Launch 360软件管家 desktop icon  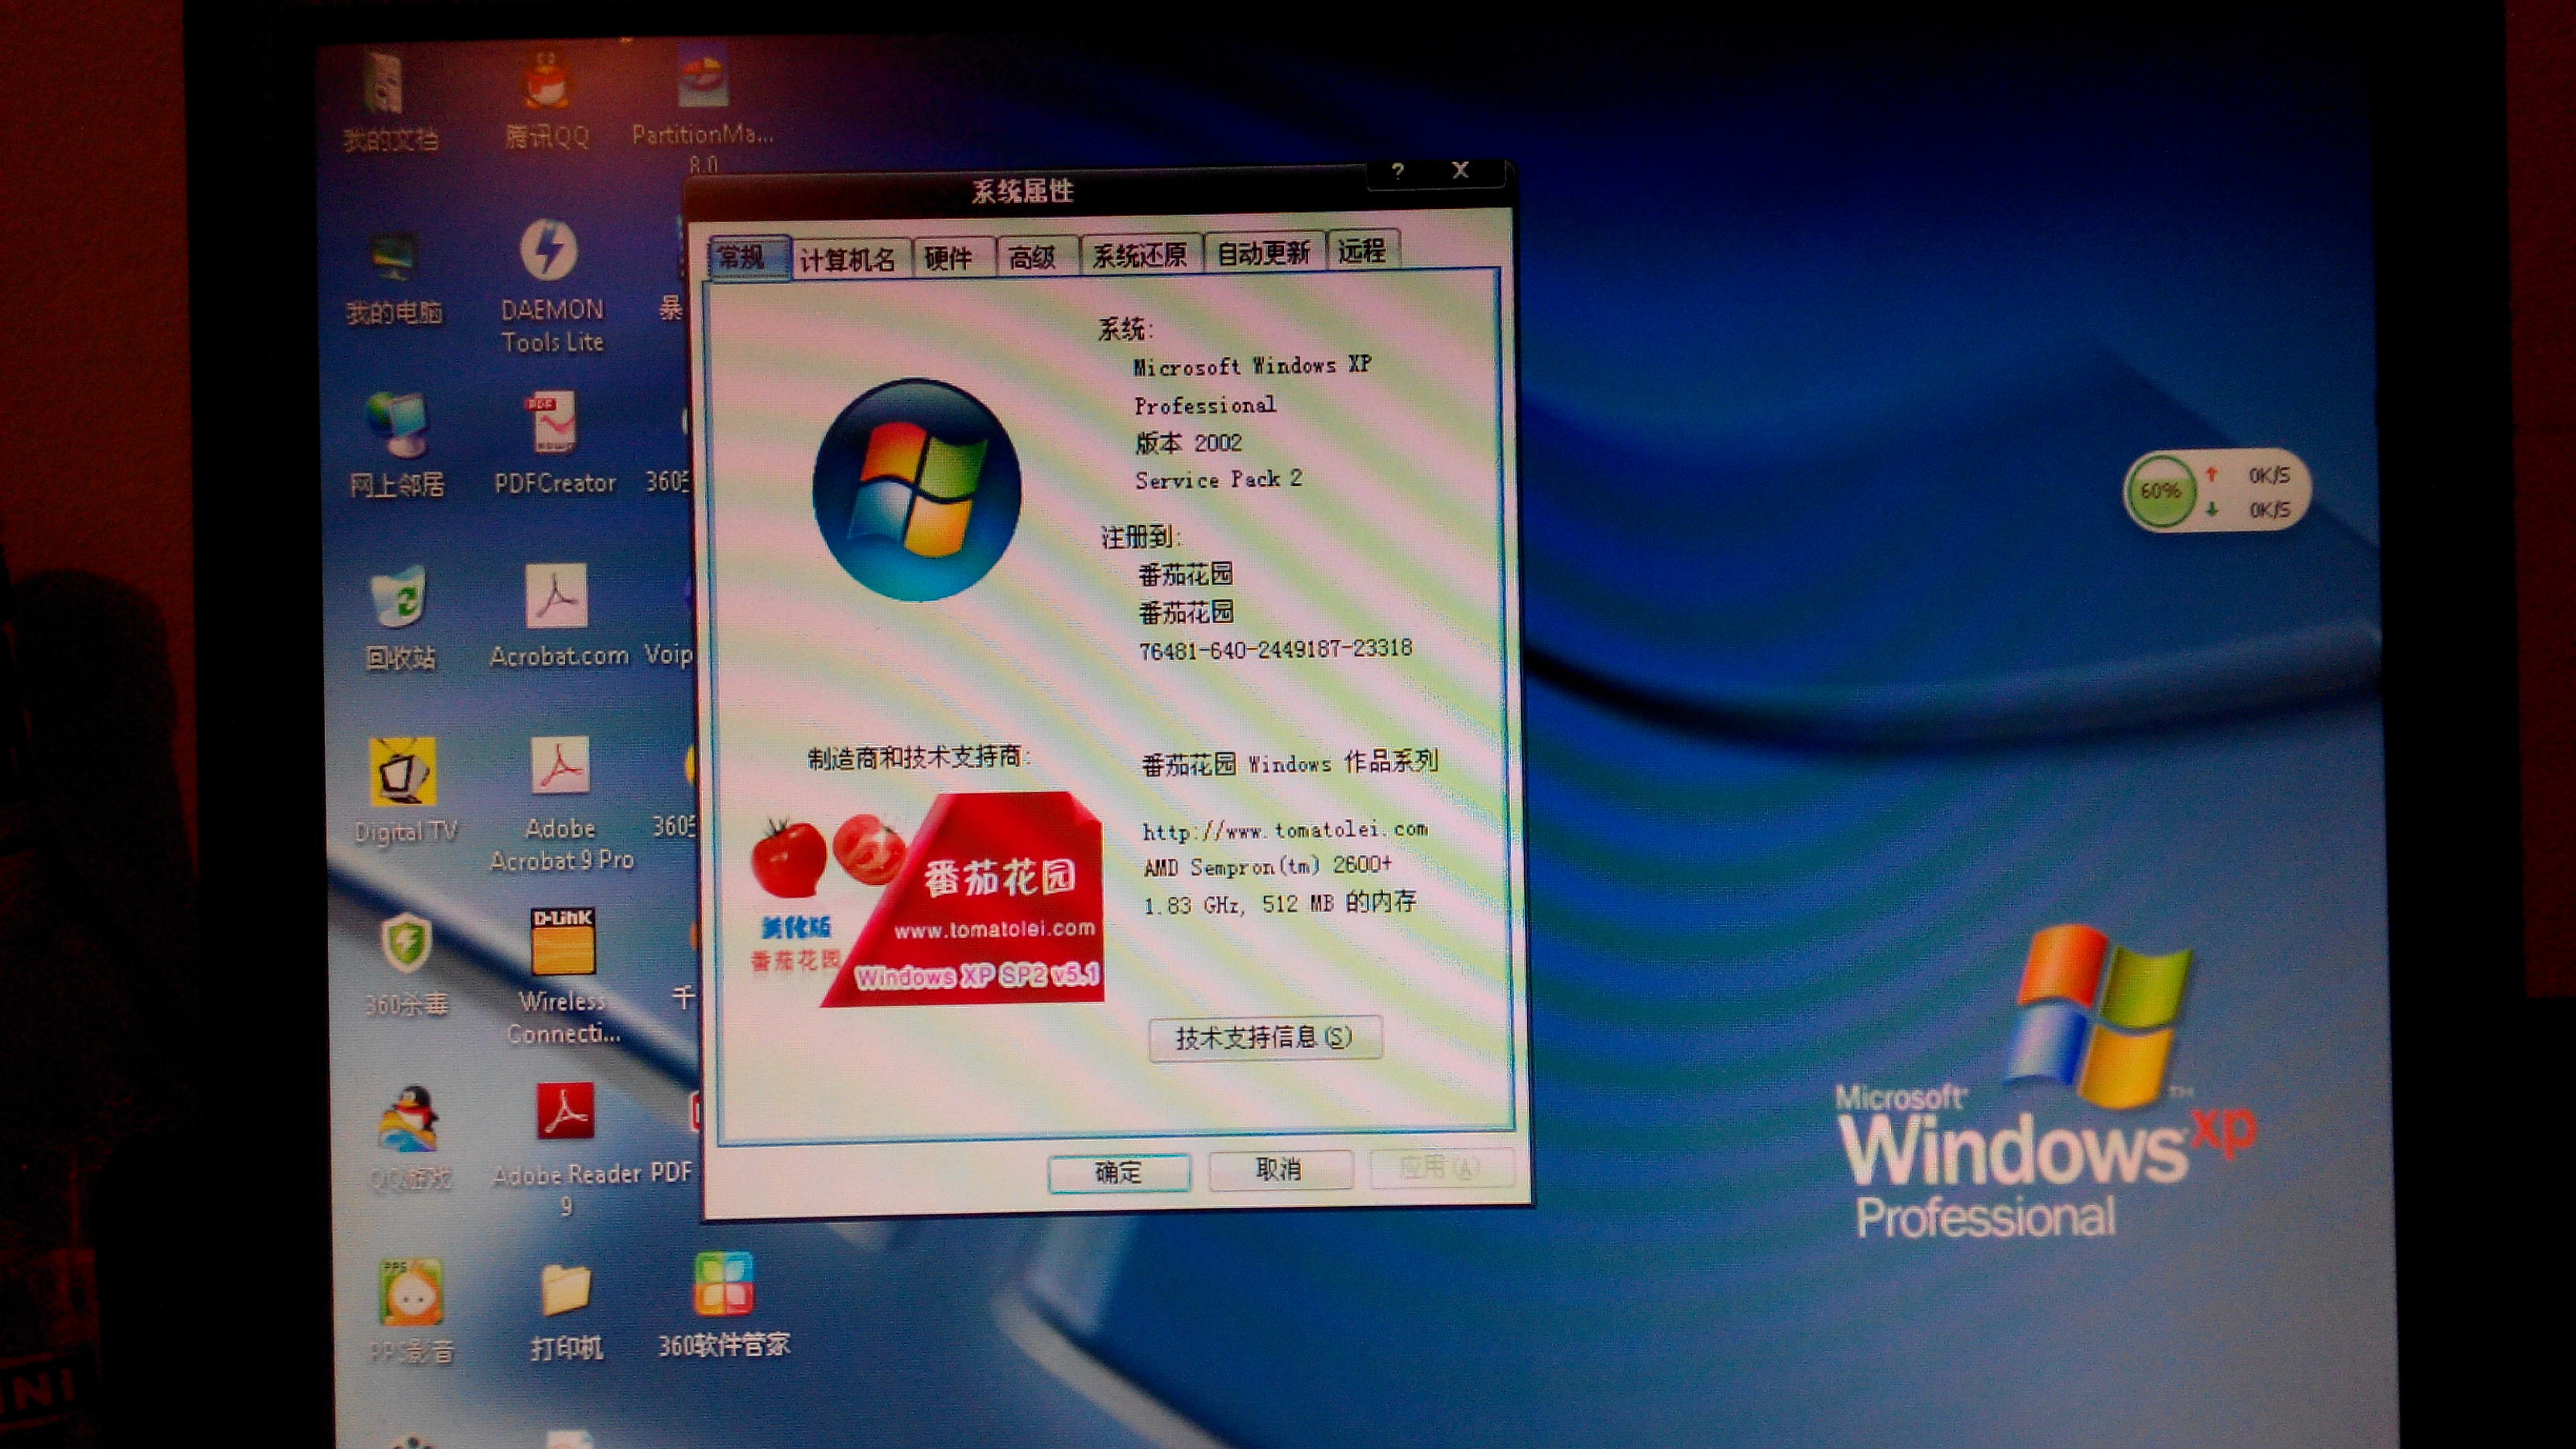[x=723, y=1306]
